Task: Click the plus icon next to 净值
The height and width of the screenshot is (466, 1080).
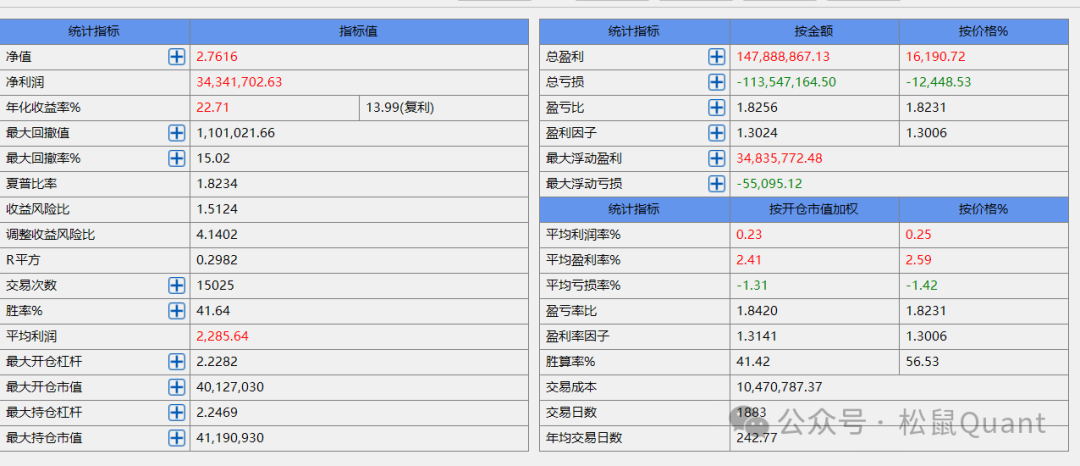Action: click(x=177, y=57)
